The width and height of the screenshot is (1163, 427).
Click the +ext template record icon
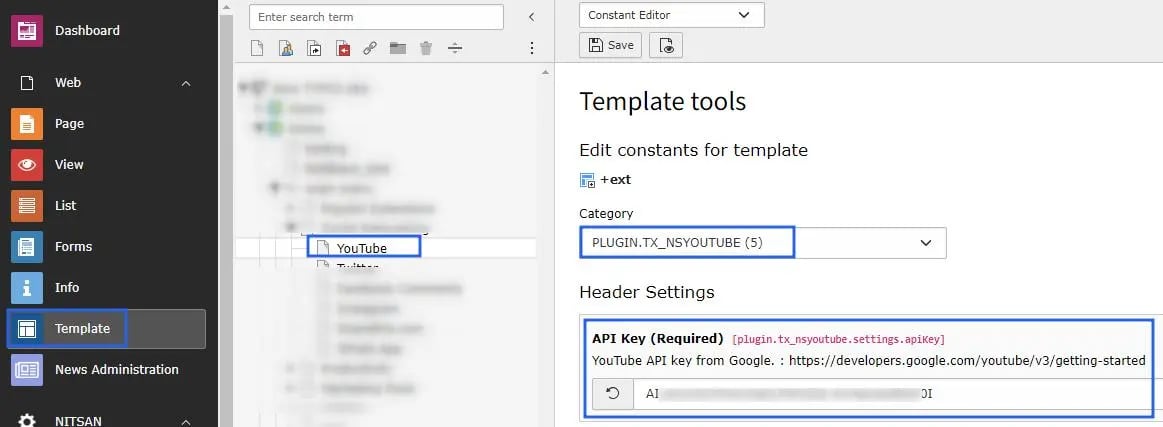point(587,180)
